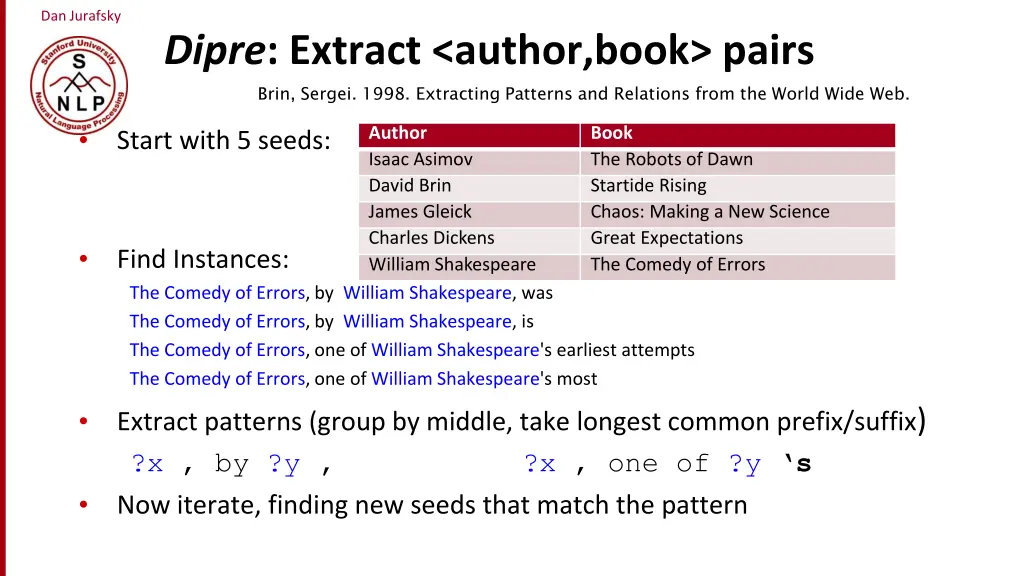This screenshot has height=576, width=1024.
Task: Select the James Gleick table cell
Action: point(469,213)
